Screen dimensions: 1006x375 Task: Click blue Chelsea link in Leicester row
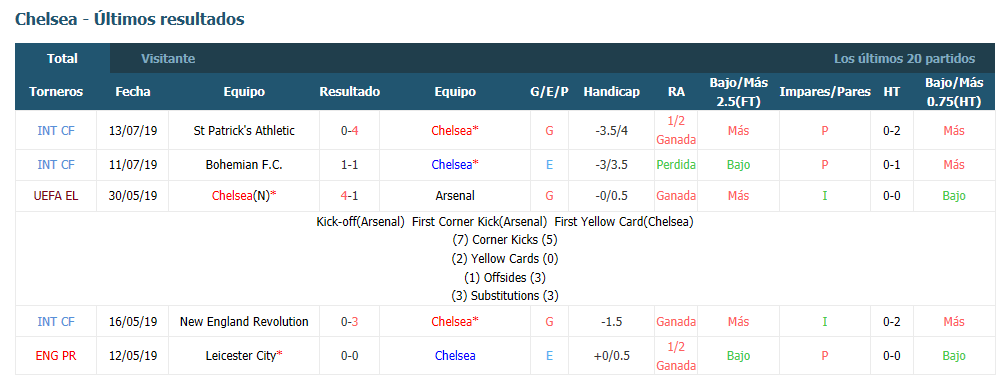pos(455,355)
